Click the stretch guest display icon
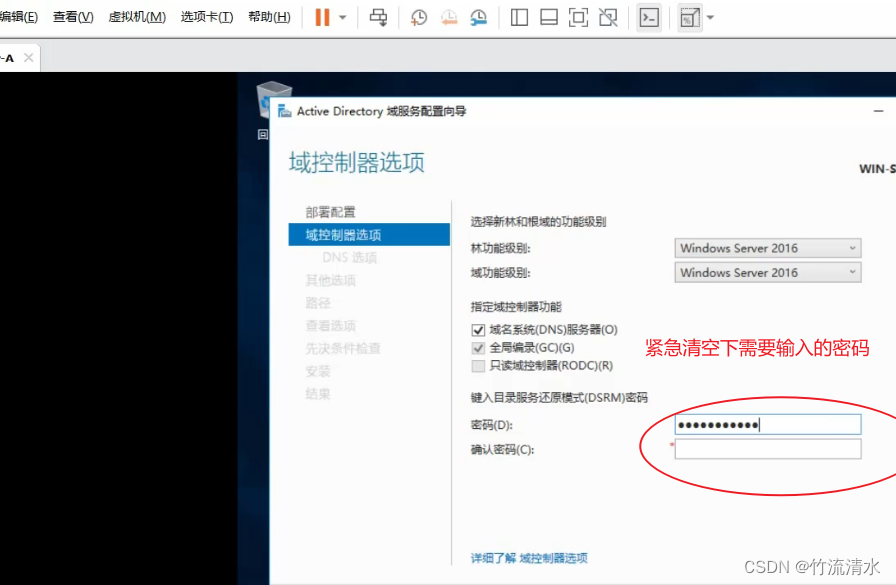 pos(690,18)
